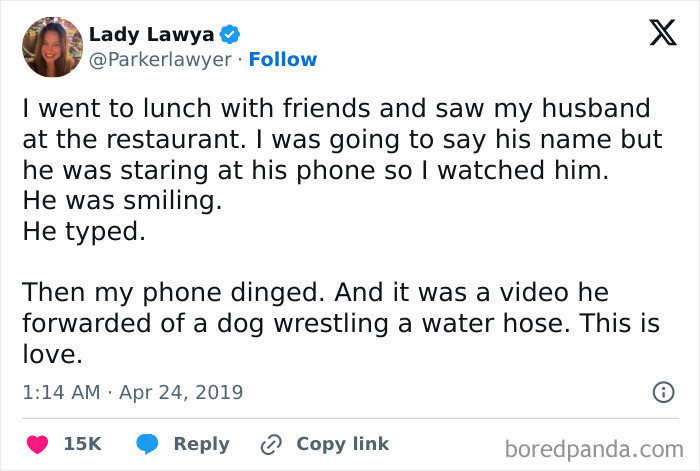700x471 pixels.
Task: Click the chain link copy icon
Action: (x=271, y=444)
